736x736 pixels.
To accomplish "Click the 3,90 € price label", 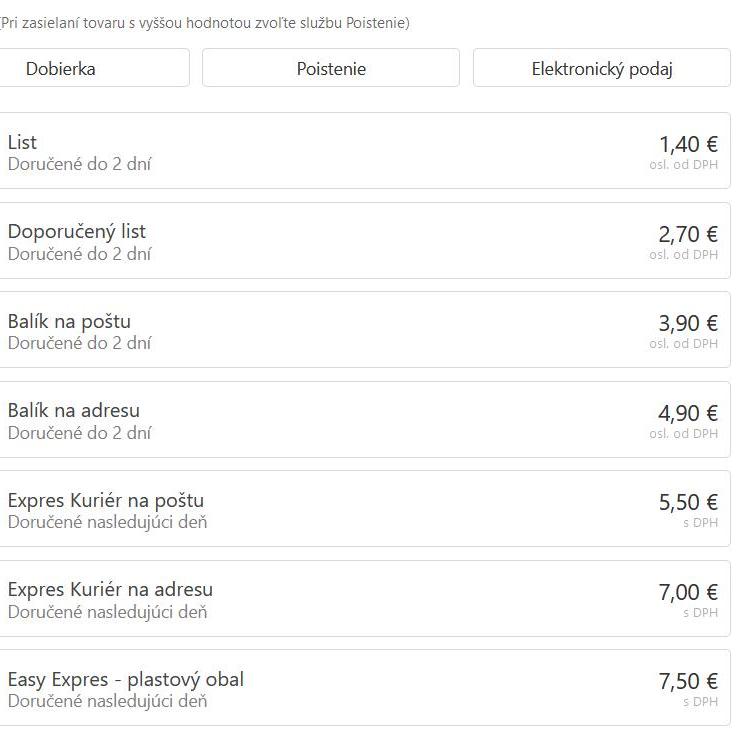I will coord(688,324).
